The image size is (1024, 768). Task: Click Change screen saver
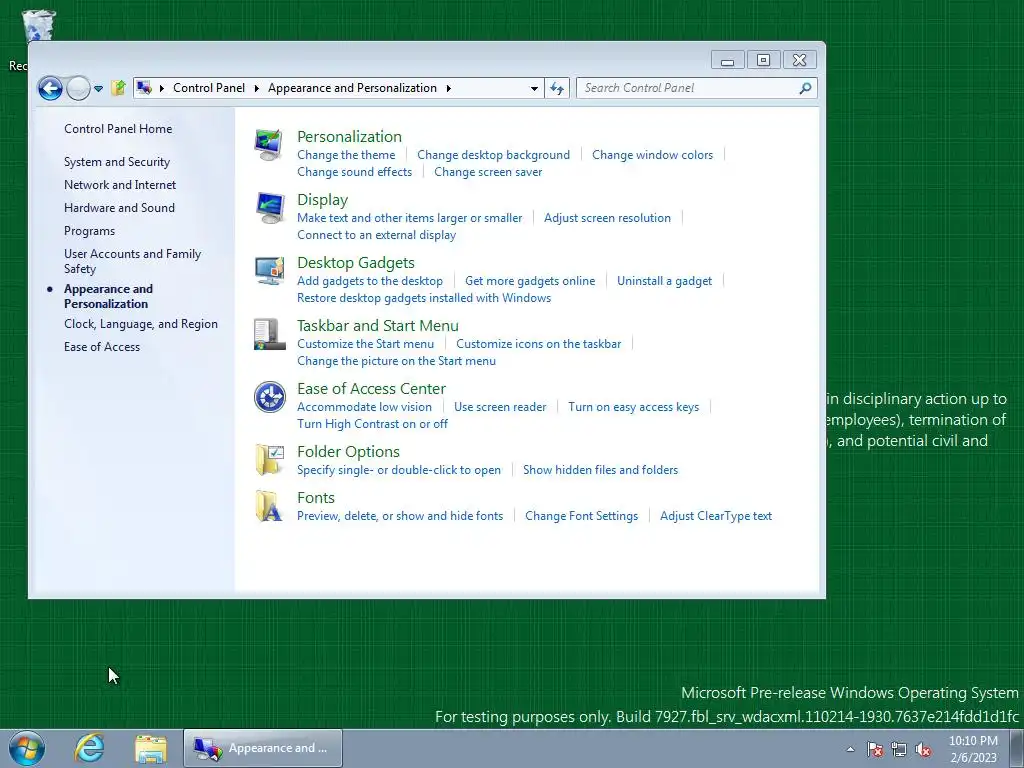(488, 172)
